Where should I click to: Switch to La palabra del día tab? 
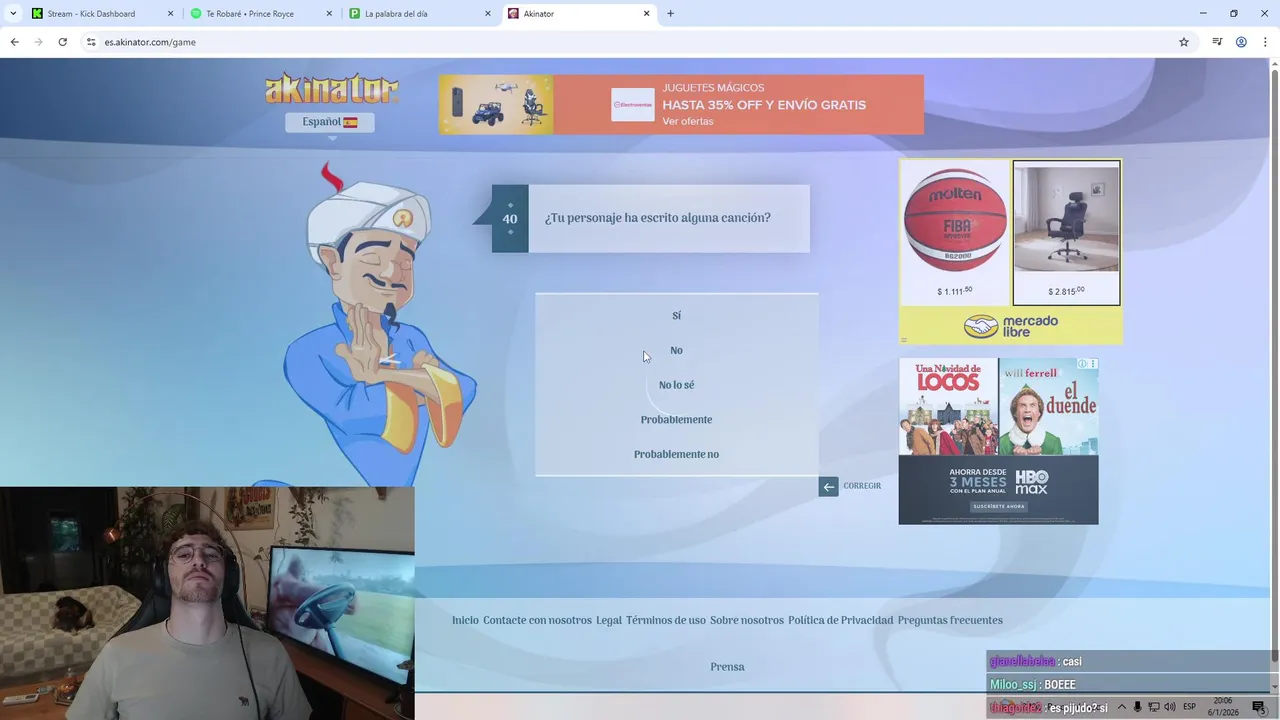(x=418, y=14)
